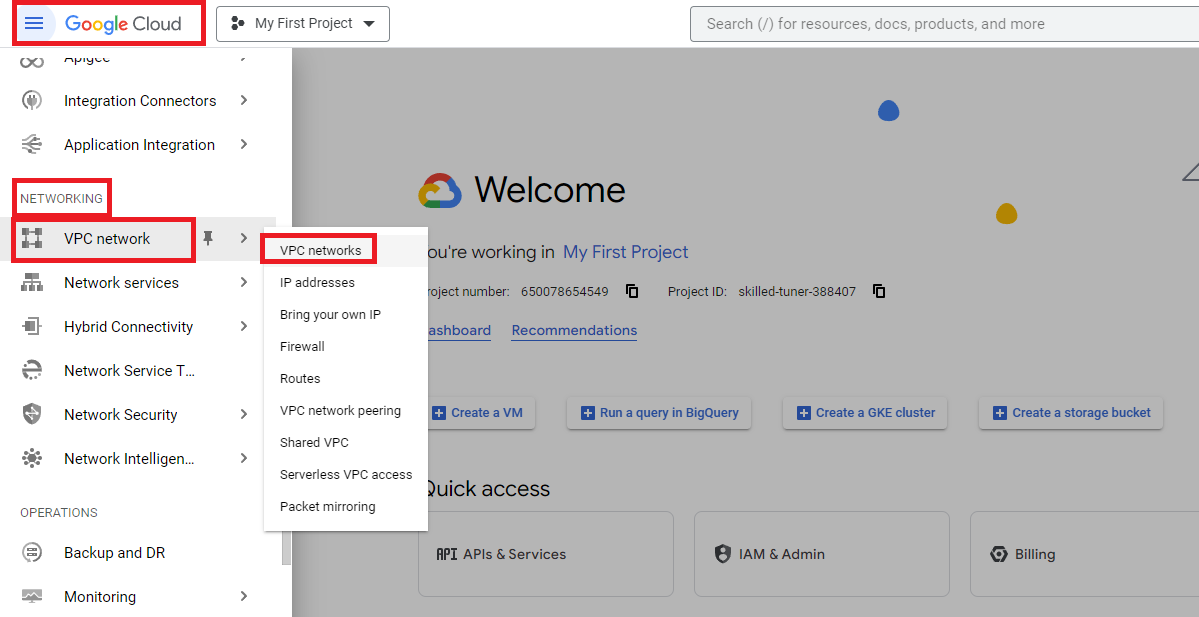Open VPC network peering menu entry

click(340, 411)
